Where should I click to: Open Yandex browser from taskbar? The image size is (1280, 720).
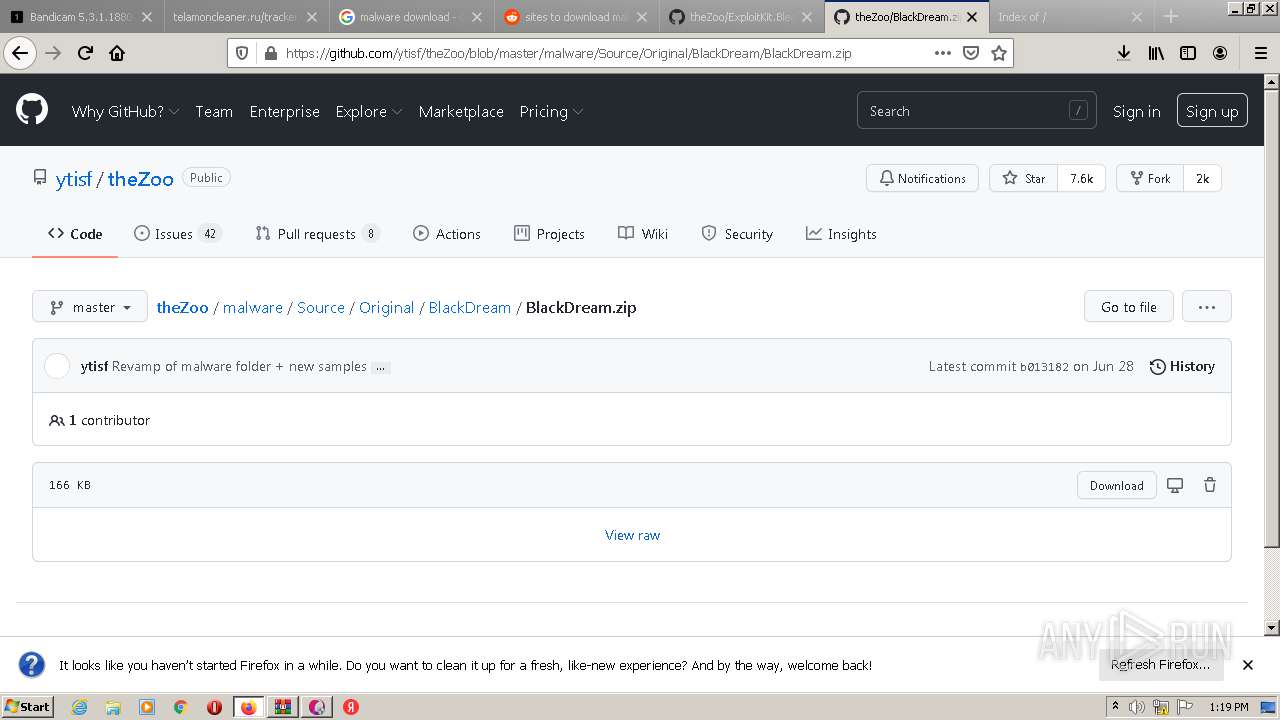351,707
